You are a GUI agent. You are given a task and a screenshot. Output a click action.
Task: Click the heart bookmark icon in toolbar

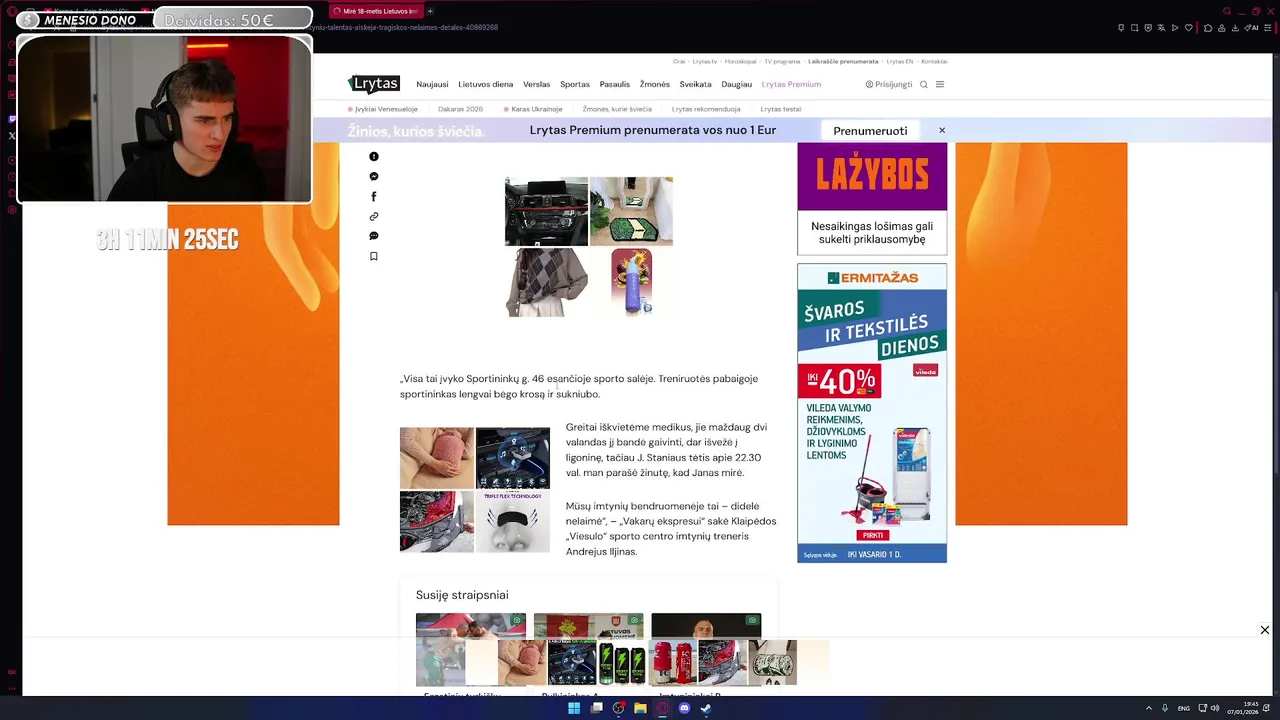tap(1189, 28)
